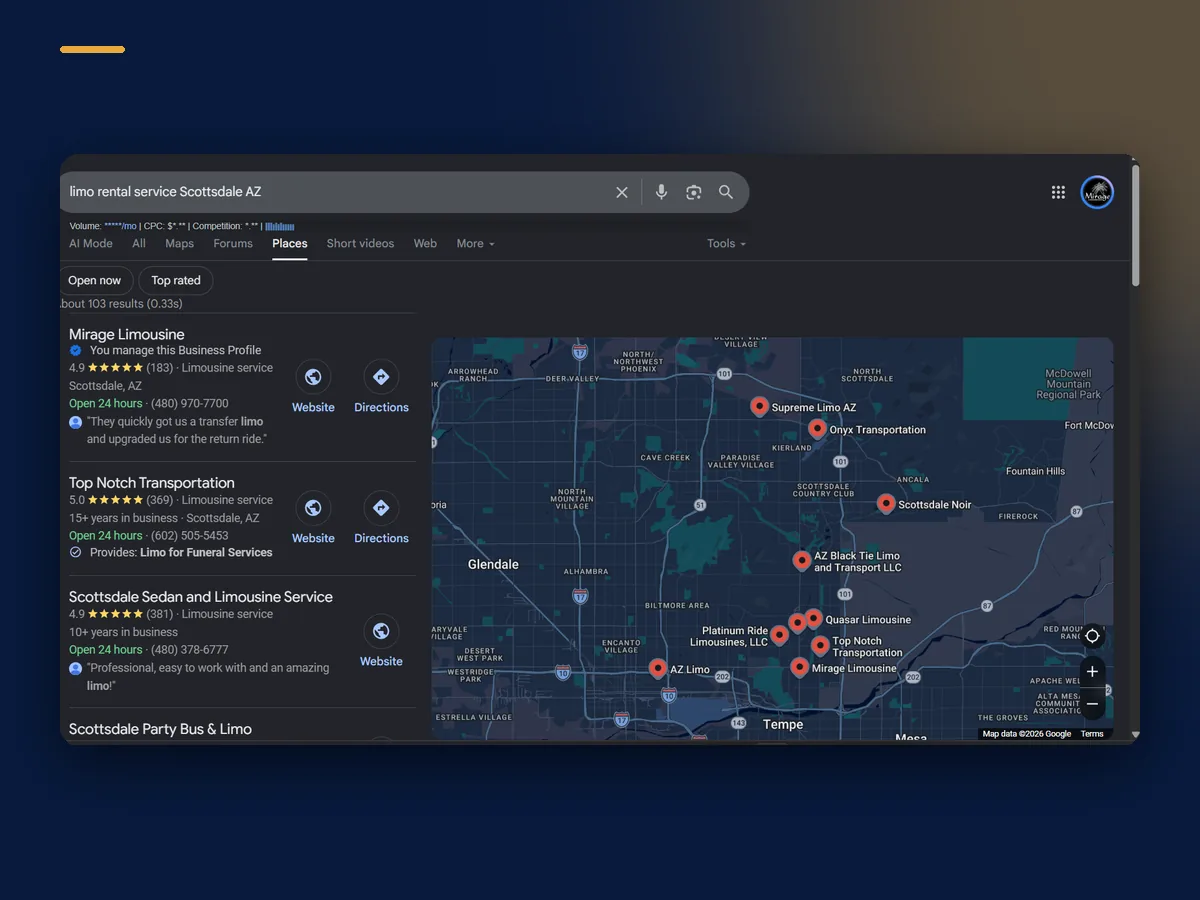Select the AZ Black Tie Limo map pin
1200x900 pixels.
[802, 560]
